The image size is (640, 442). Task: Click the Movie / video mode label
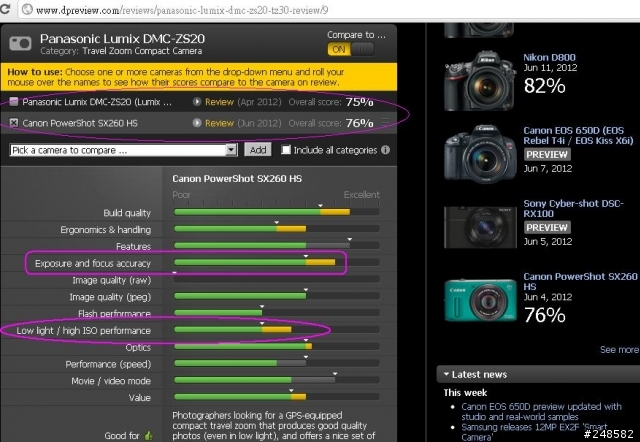click(x=111, y=381)
